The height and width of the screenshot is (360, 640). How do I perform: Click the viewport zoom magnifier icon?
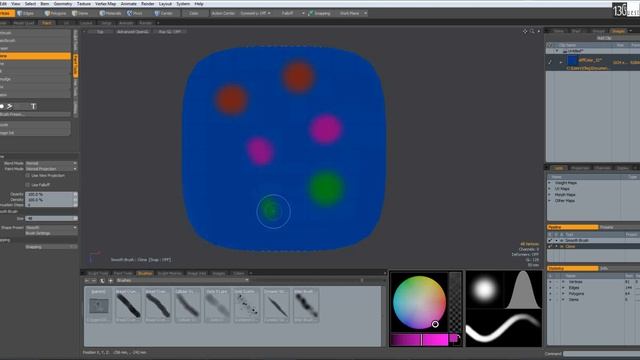532,31
